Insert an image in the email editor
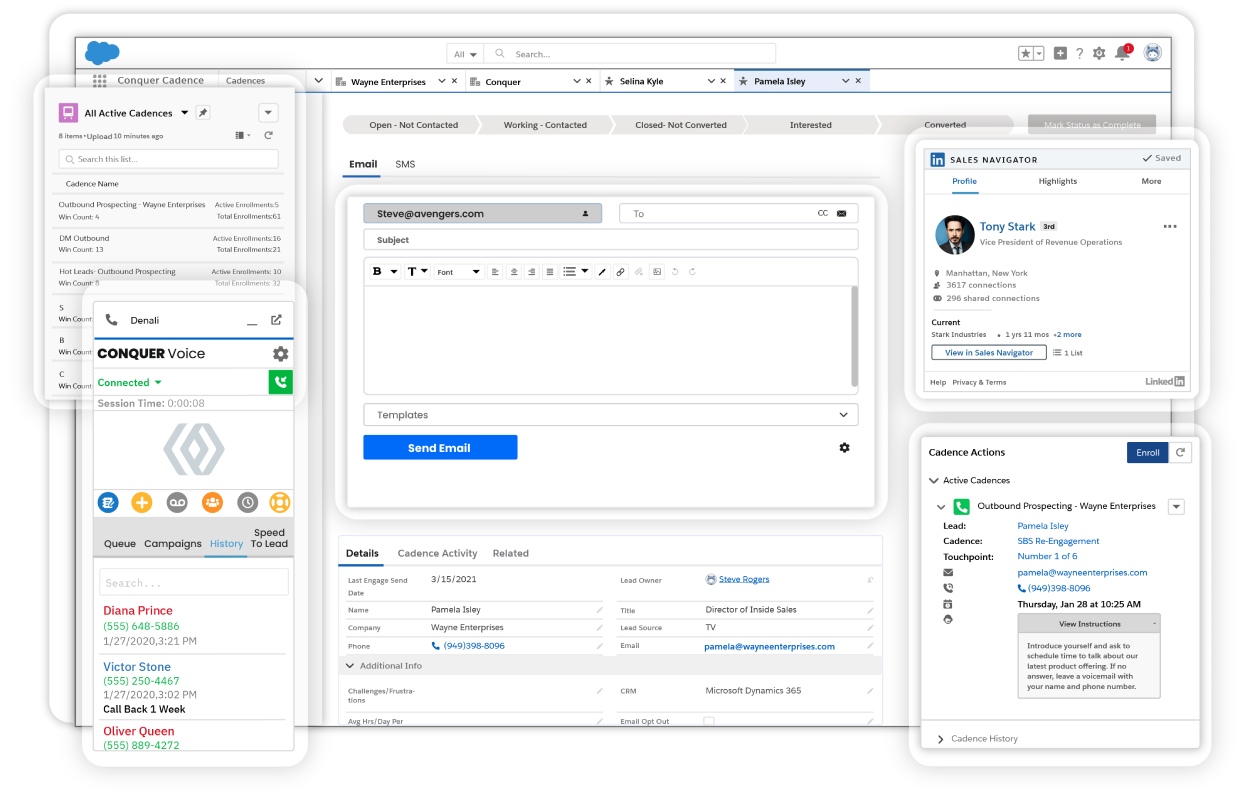Image resolution: width=1245 pixels, height=800 pixels. pos(656,272)
